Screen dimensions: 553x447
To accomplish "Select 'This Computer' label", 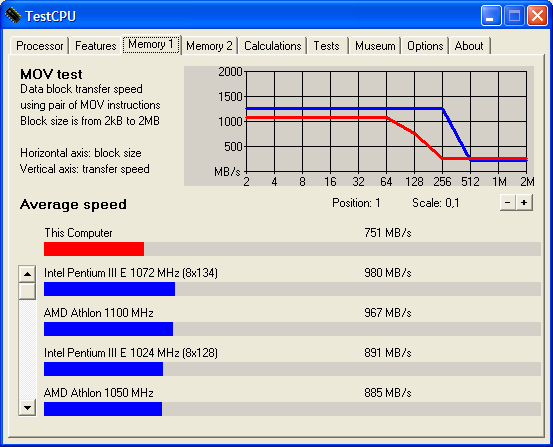I will click(78, 233).
